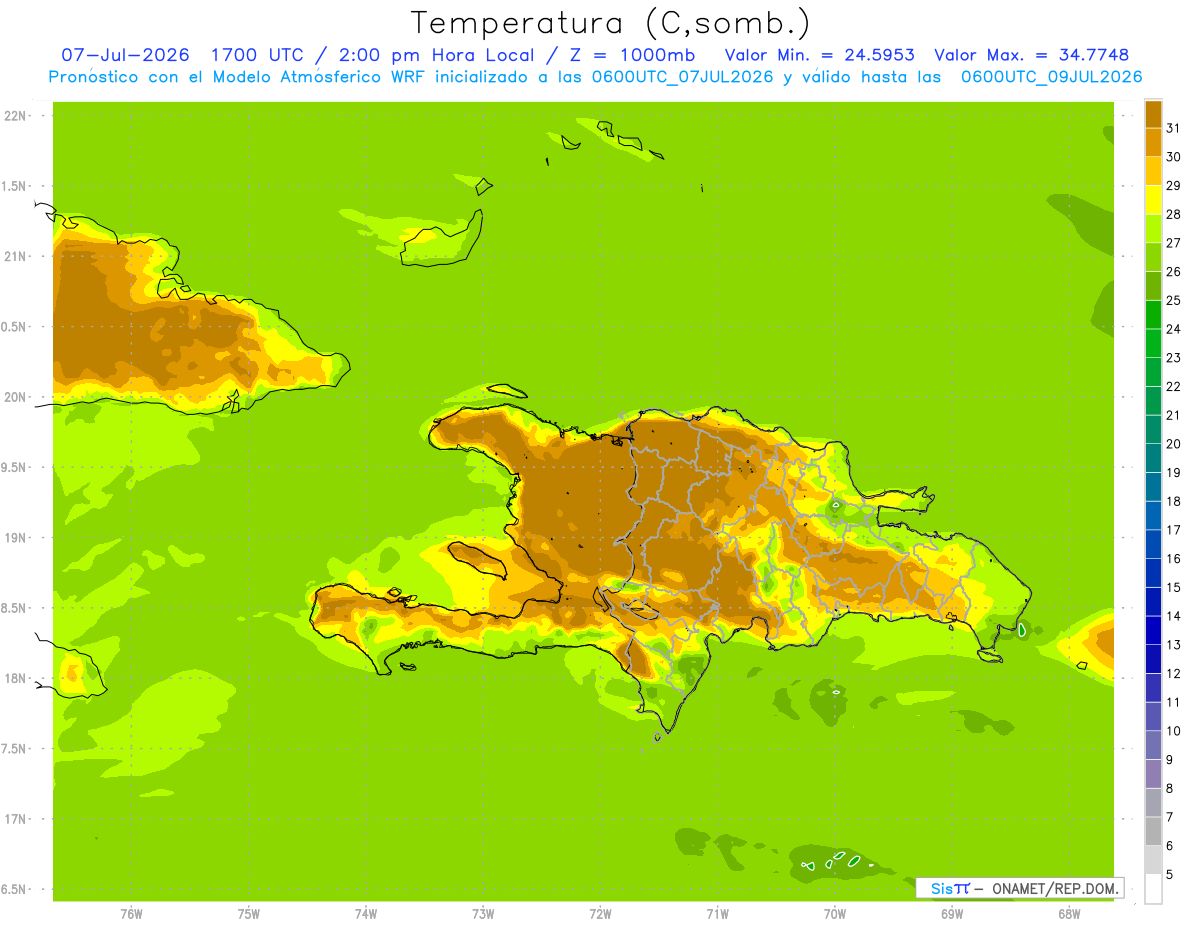Select the "Valor Min. = 24.5953" readout

pos(819,55)
